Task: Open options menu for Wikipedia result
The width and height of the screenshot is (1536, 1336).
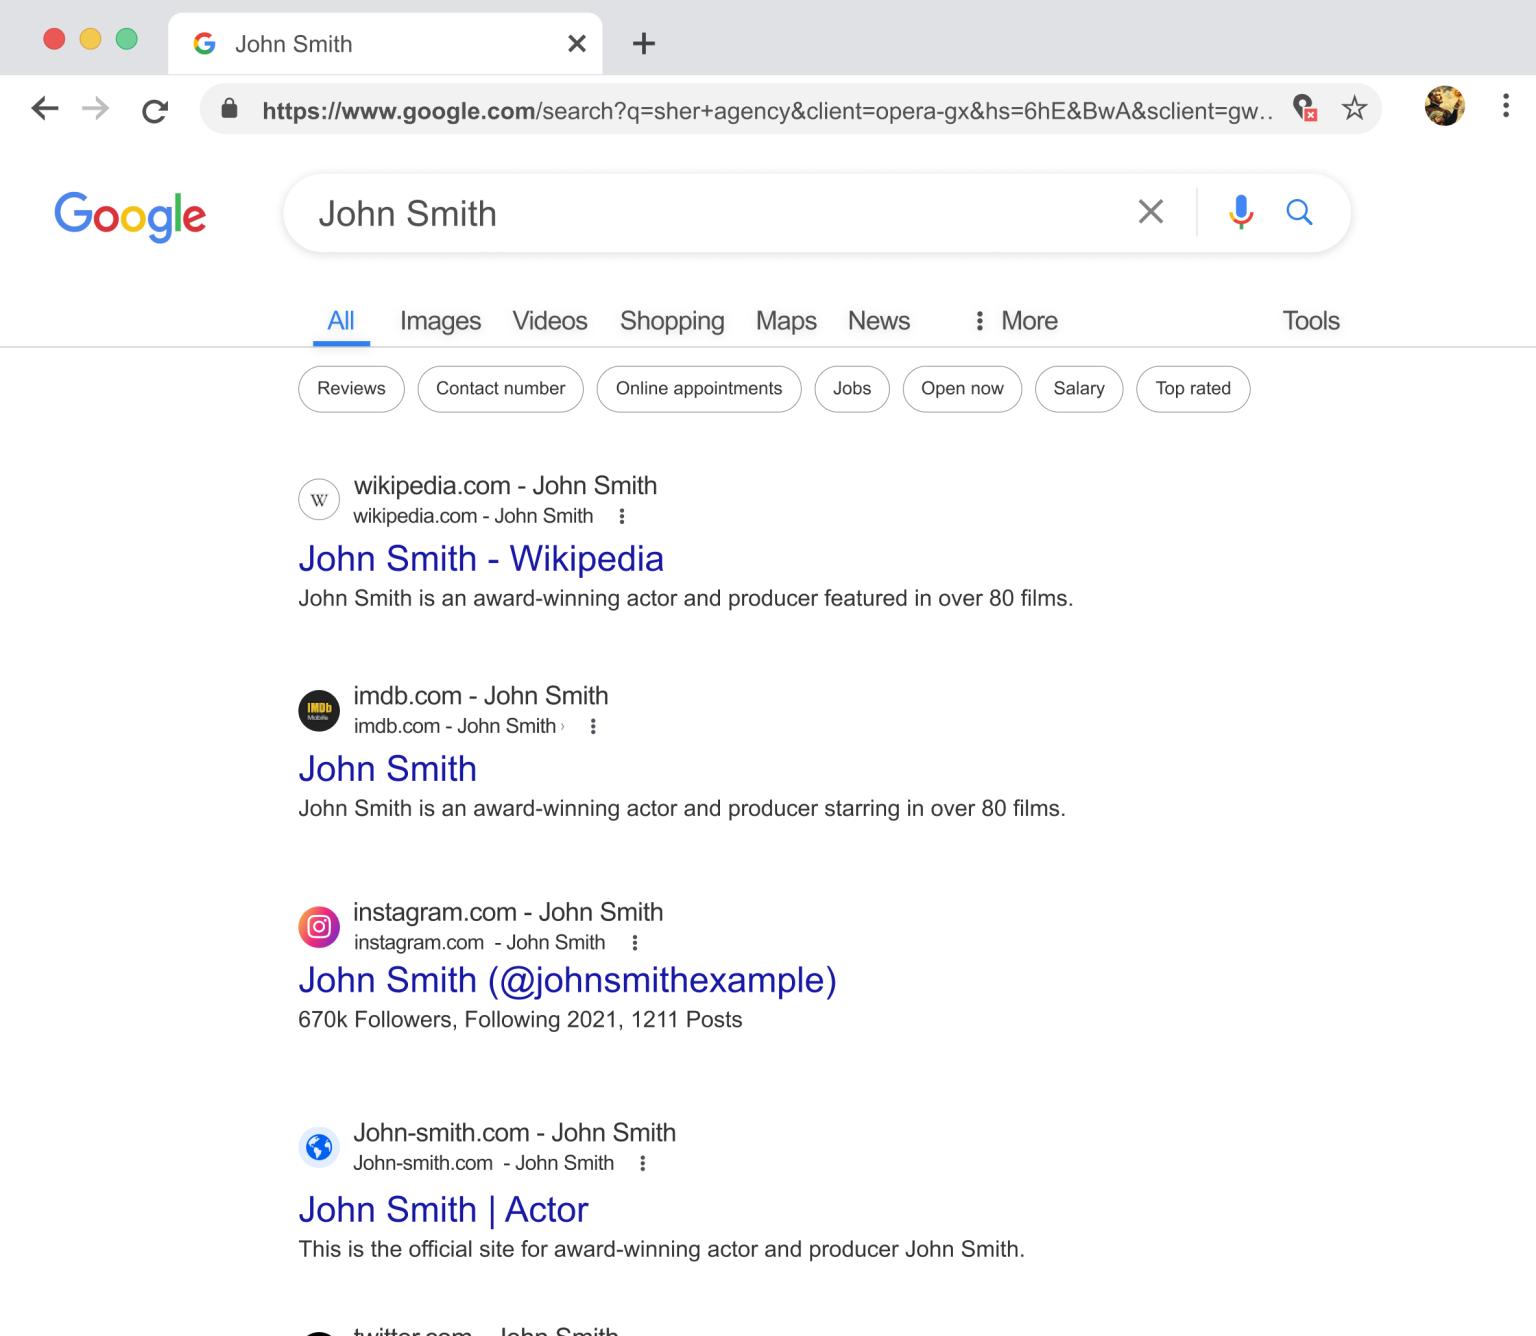Action: point(622,516)
